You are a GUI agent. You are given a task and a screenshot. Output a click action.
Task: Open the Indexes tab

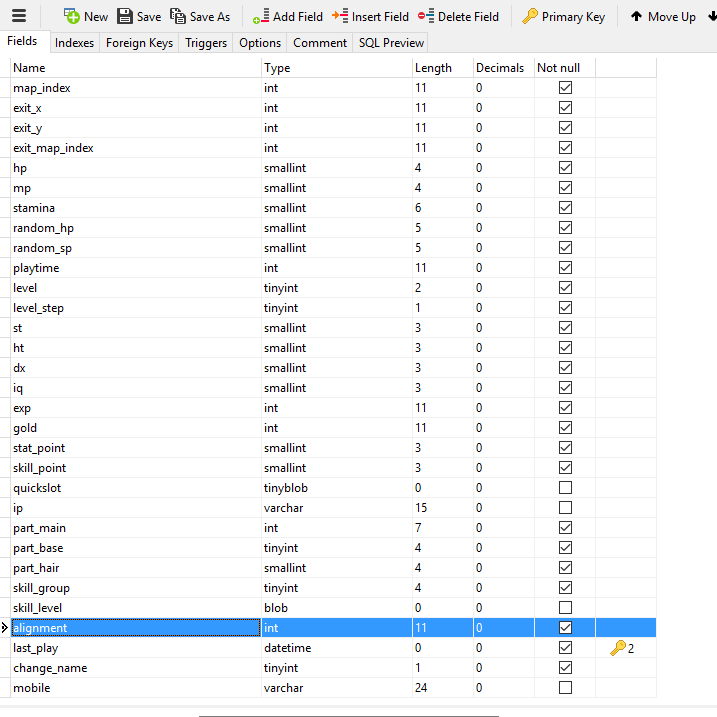(x=74, y=43)
